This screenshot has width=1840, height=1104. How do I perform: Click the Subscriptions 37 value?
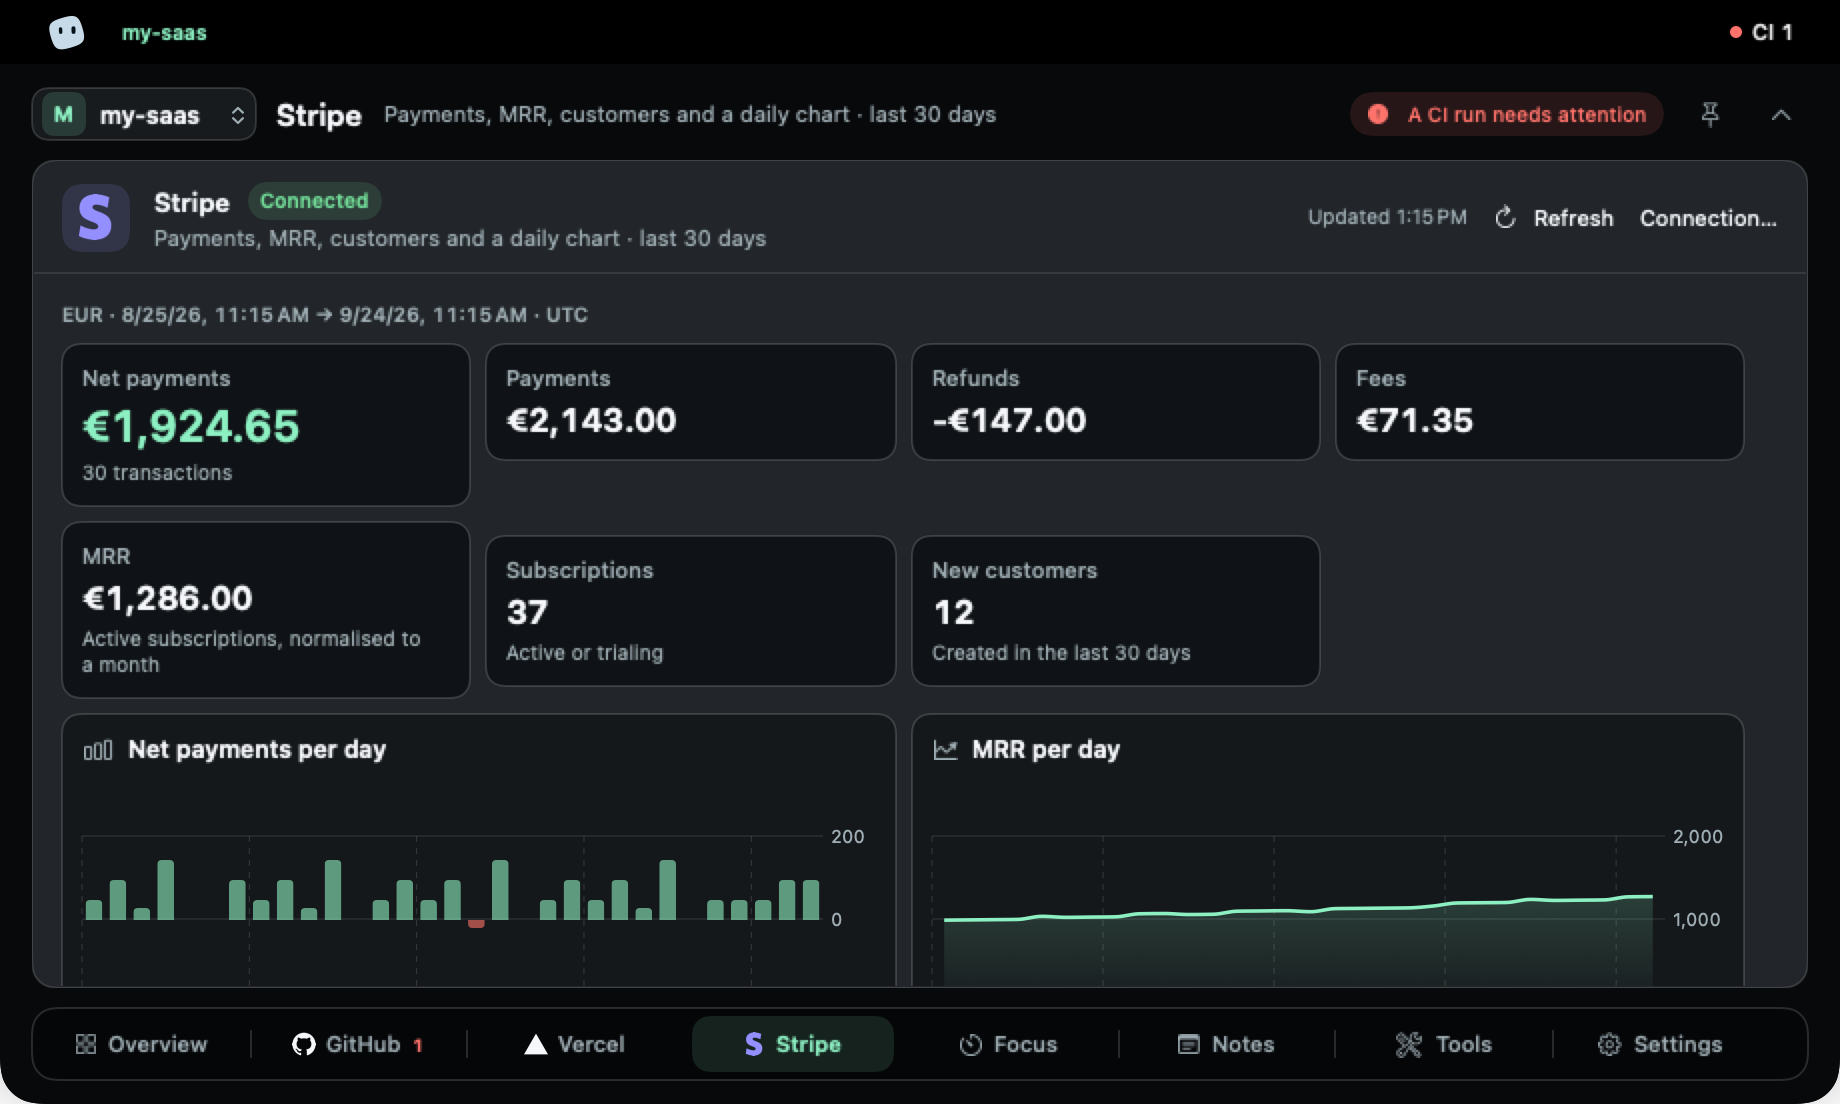point(527,612)
